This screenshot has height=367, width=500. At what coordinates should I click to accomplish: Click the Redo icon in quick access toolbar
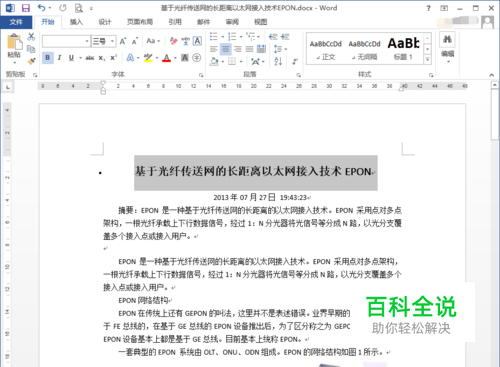coord(63,8)
